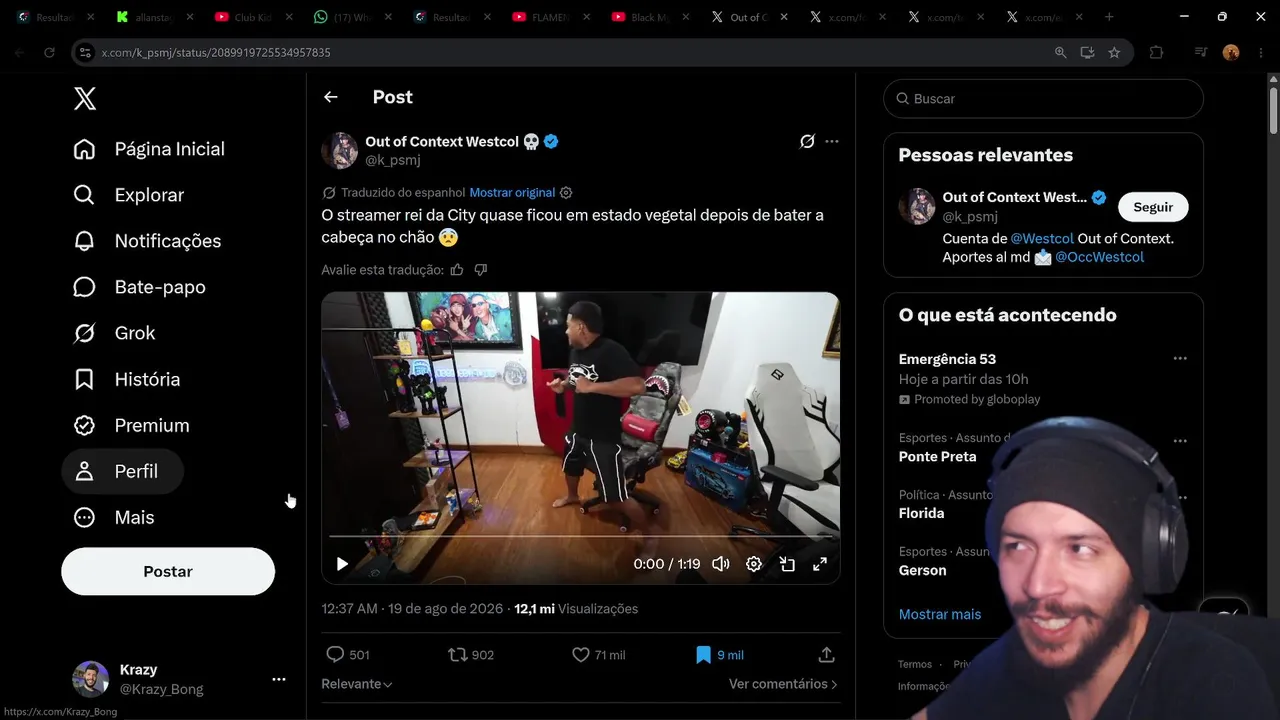
Task: Mute the video sound
Action: (x=721, y=564)
